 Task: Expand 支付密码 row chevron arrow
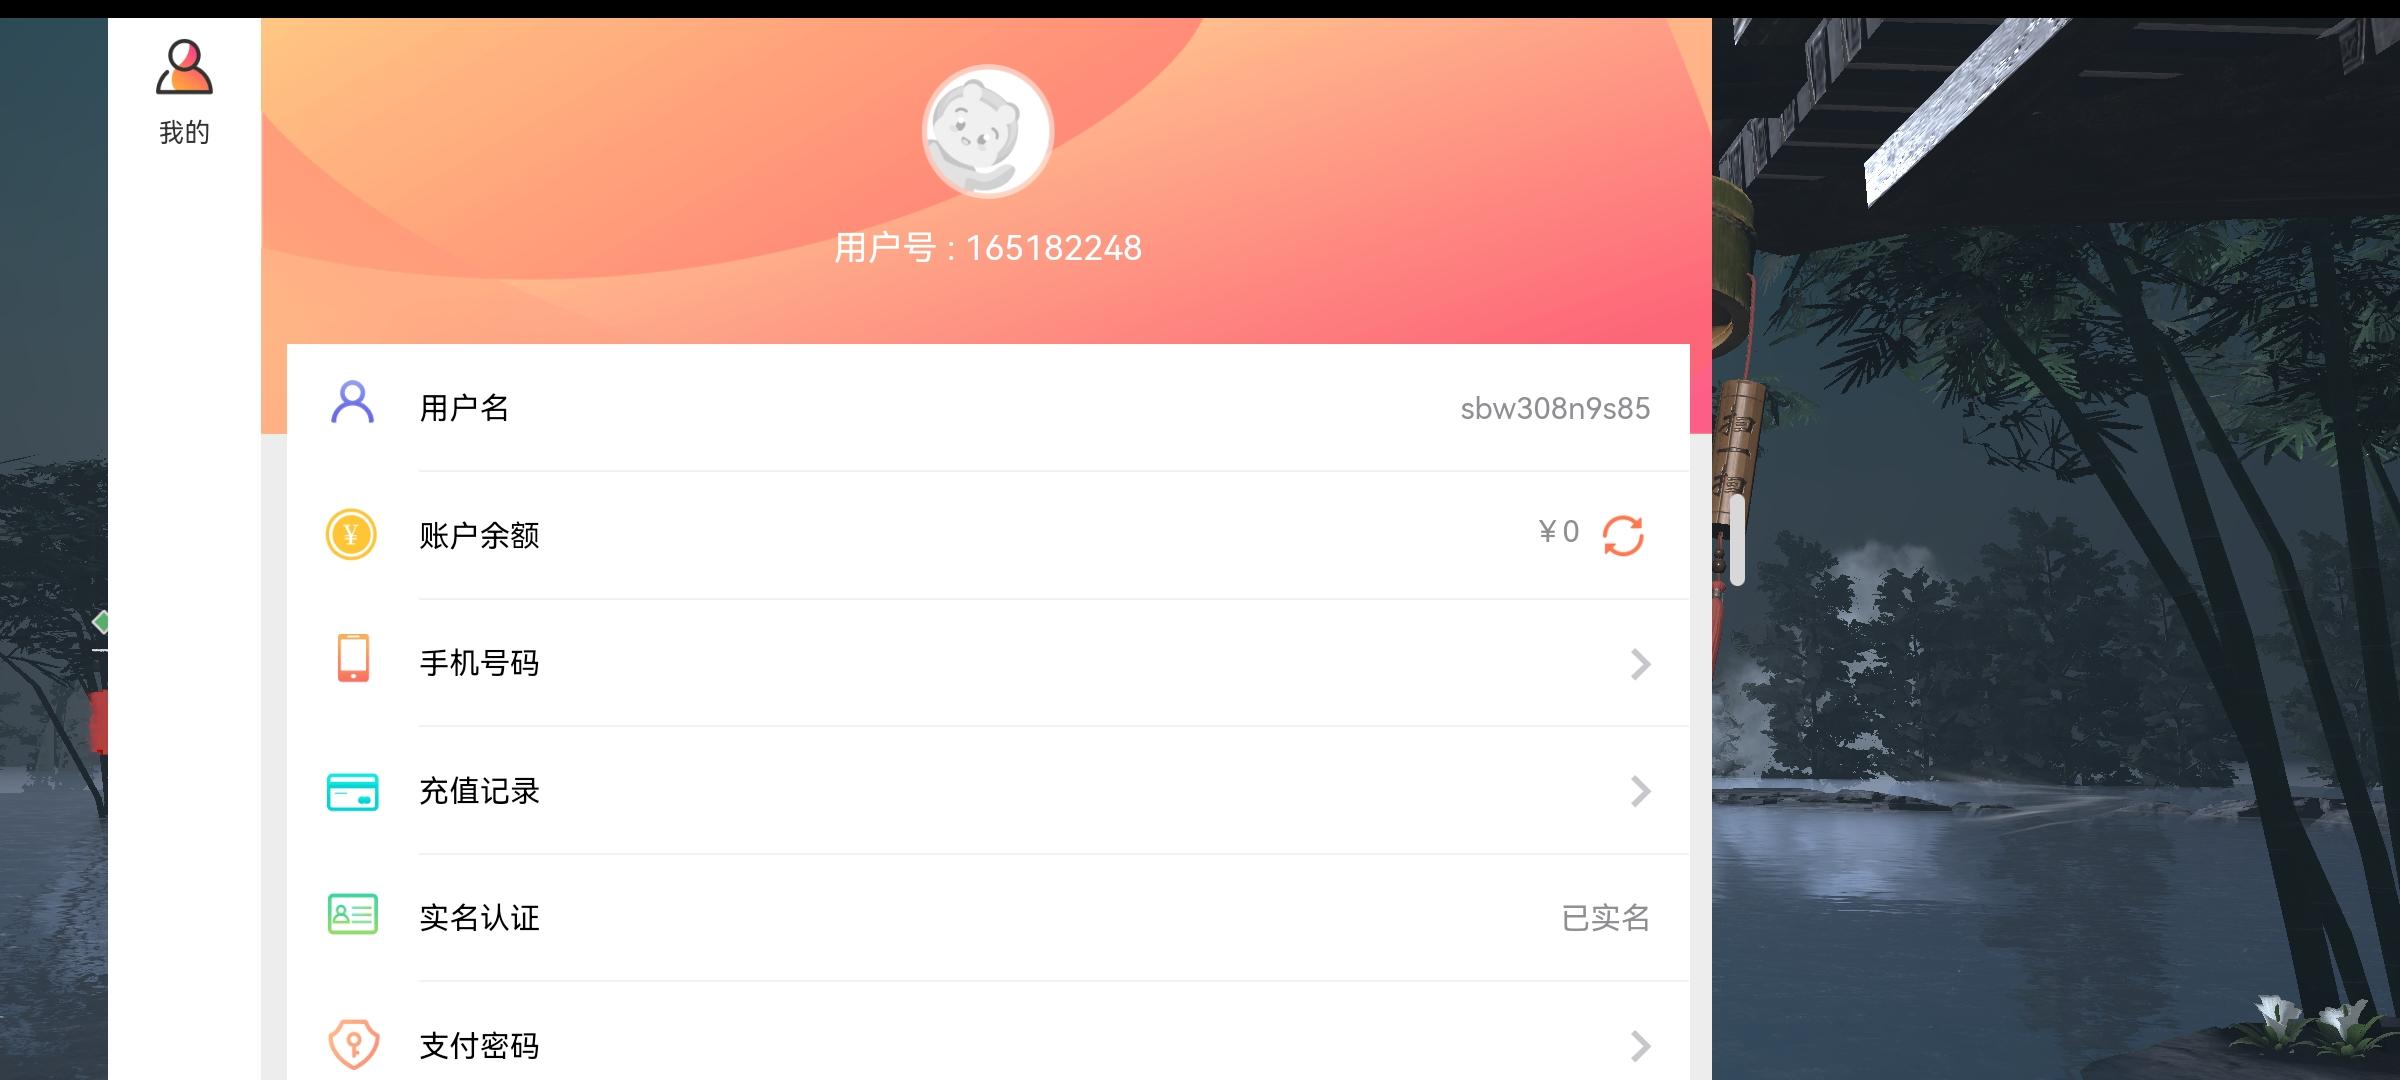click(x=1640, y=1046)
